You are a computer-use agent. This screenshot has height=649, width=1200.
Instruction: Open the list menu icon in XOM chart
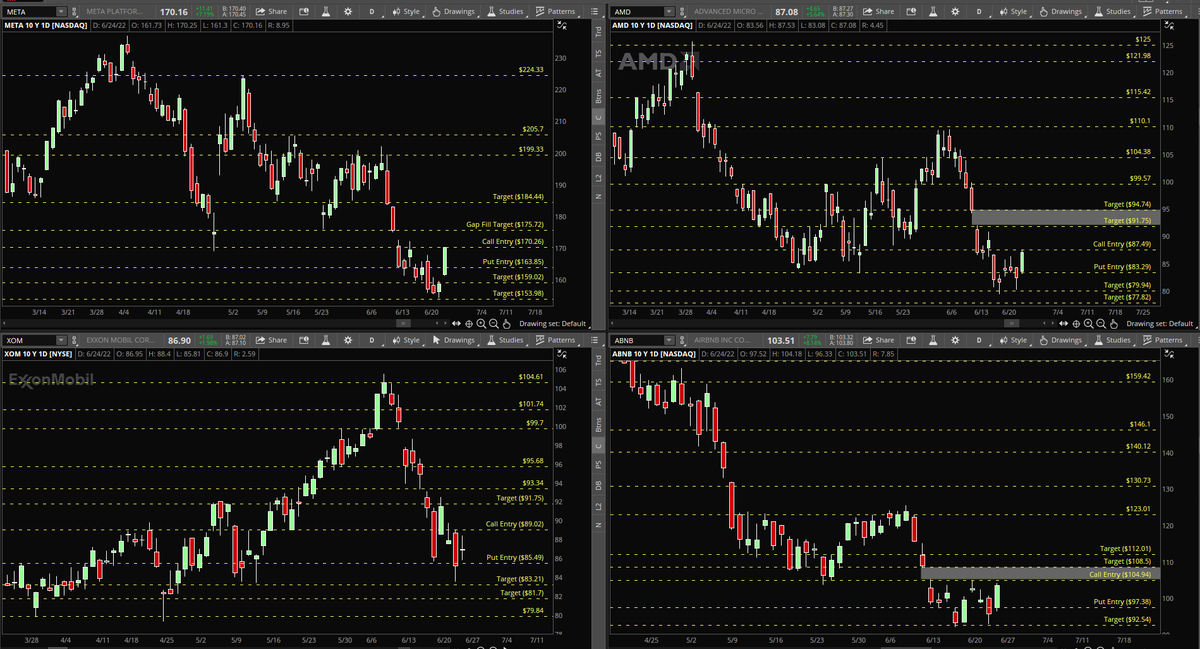(593, 341)
